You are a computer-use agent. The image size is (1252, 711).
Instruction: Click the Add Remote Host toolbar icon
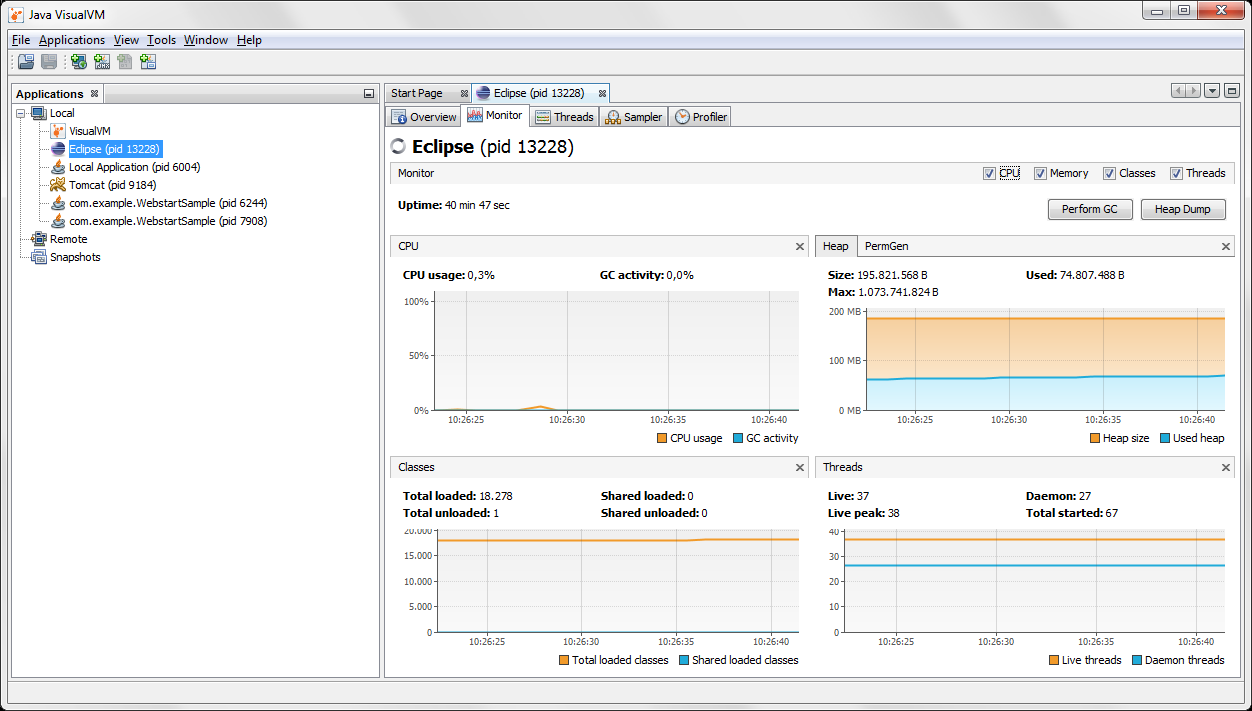click(x=79, y=62)
